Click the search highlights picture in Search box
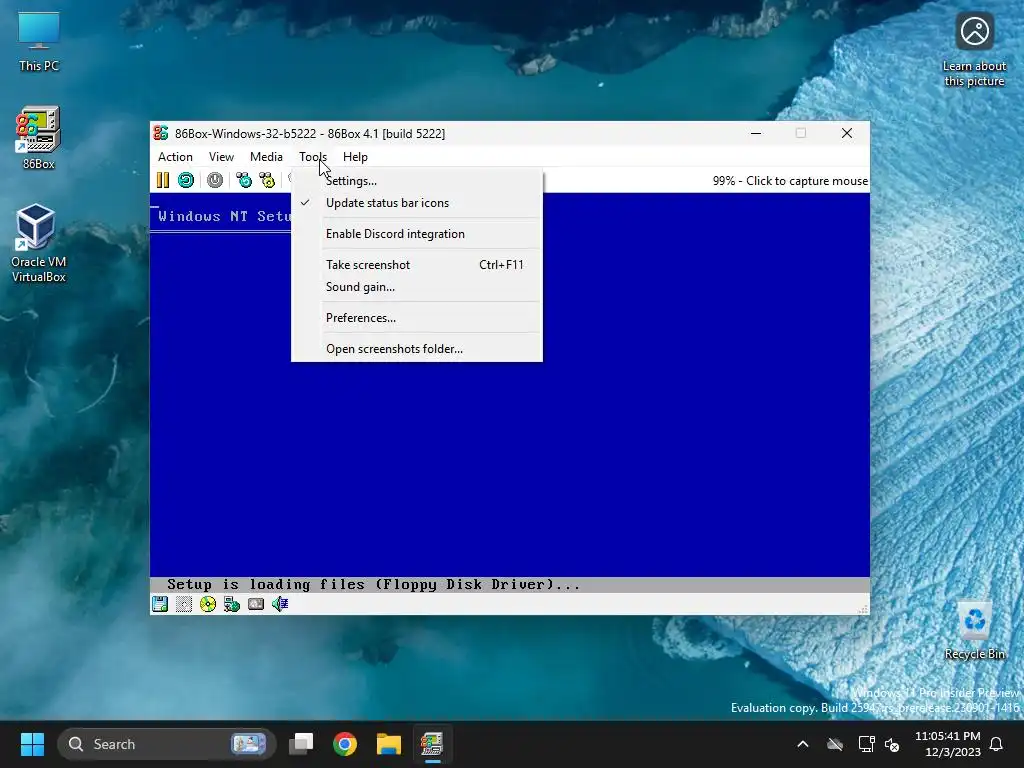 248,744
